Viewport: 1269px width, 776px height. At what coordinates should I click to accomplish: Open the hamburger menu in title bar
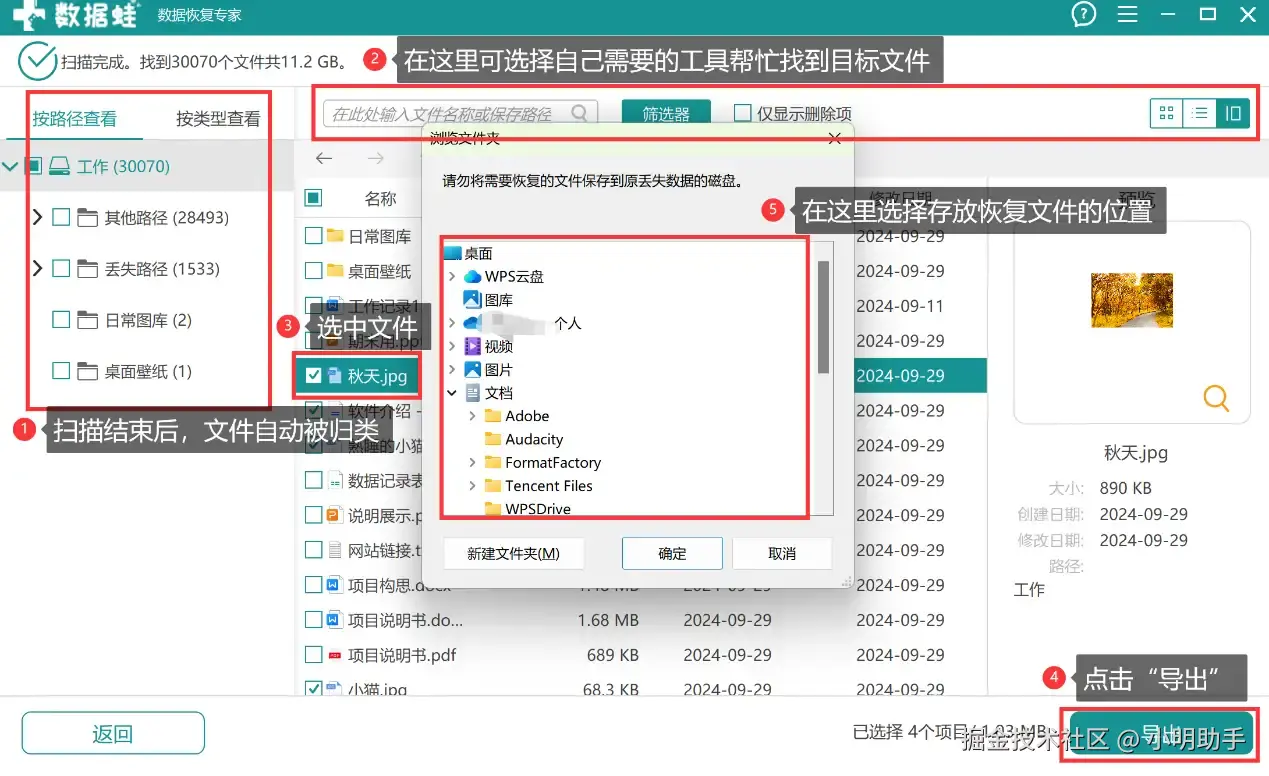pyautogui.click(x=1128, y=14)
